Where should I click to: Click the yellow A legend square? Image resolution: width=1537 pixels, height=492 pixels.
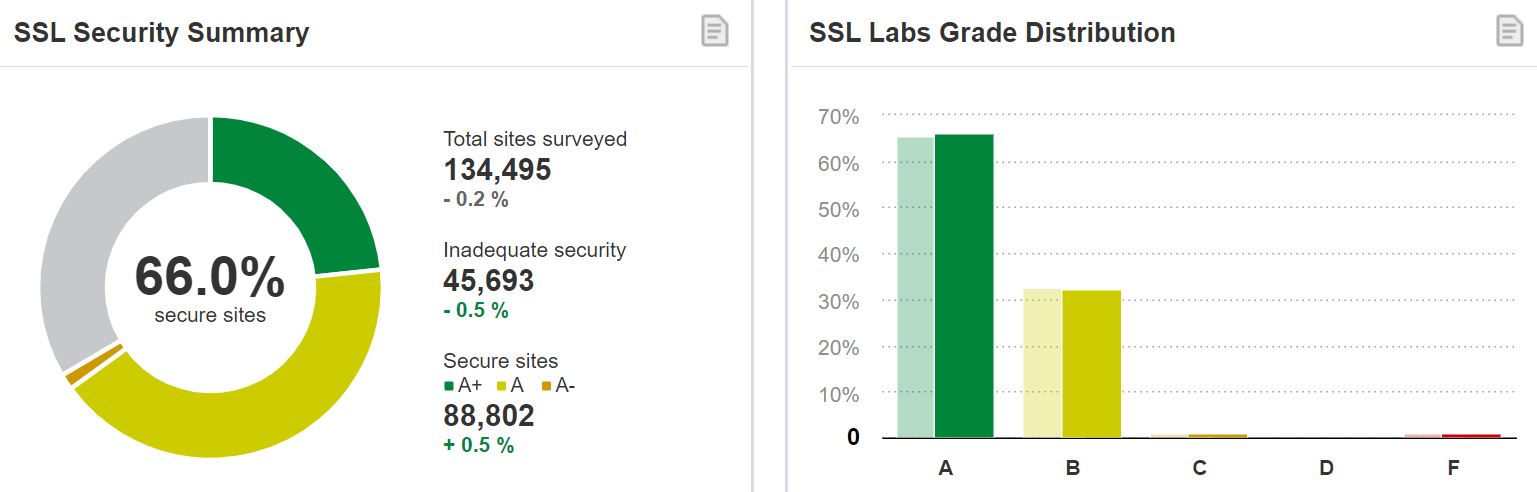500,386
